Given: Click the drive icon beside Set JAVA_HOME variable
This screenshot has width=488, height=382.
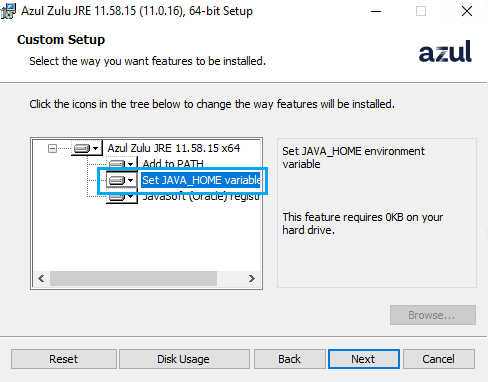Looking at the screenshot, I should [x=117, y=180].
